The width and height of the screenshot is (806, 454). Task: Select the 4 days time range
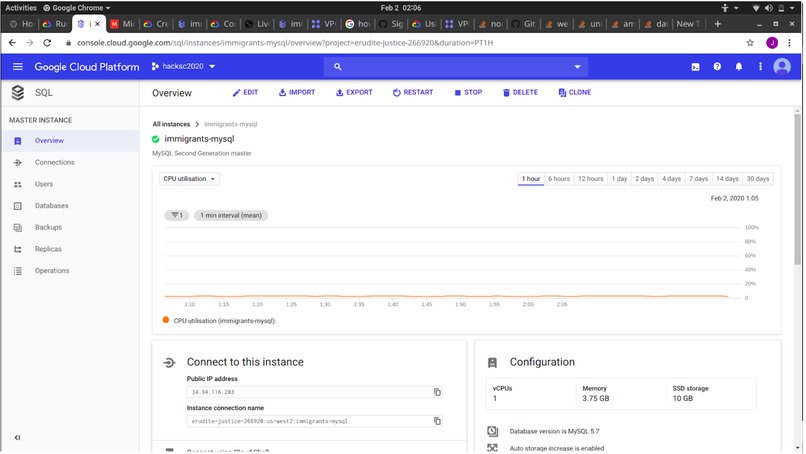click(673, 179)
